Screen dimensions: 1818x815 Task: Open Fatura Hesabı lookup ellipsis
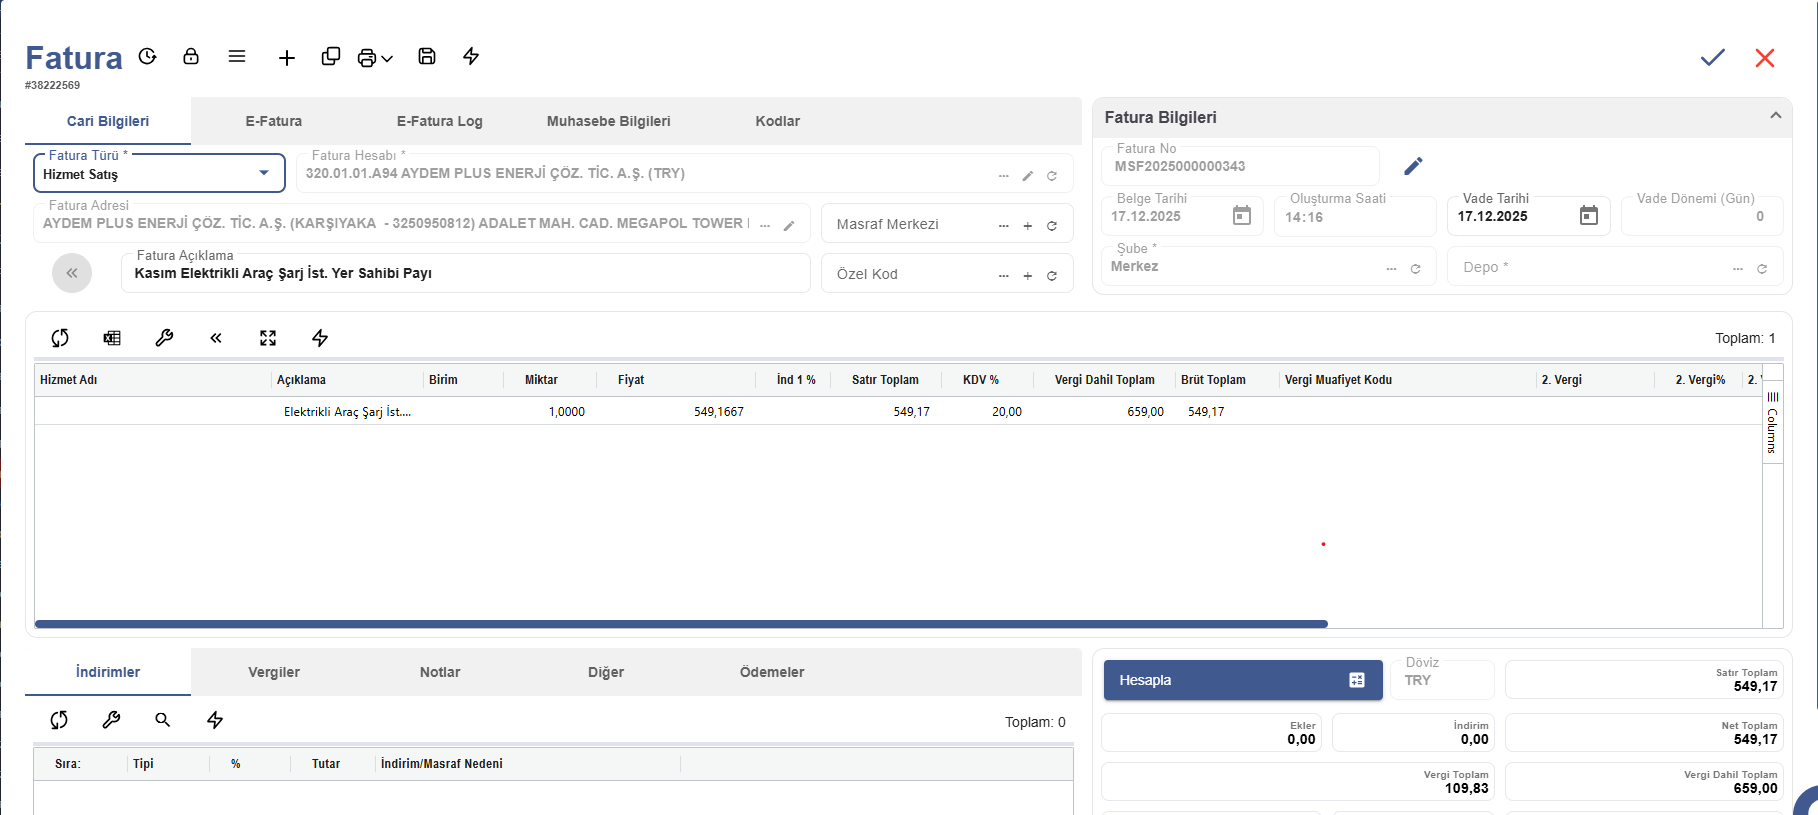tap(1003, 176)
